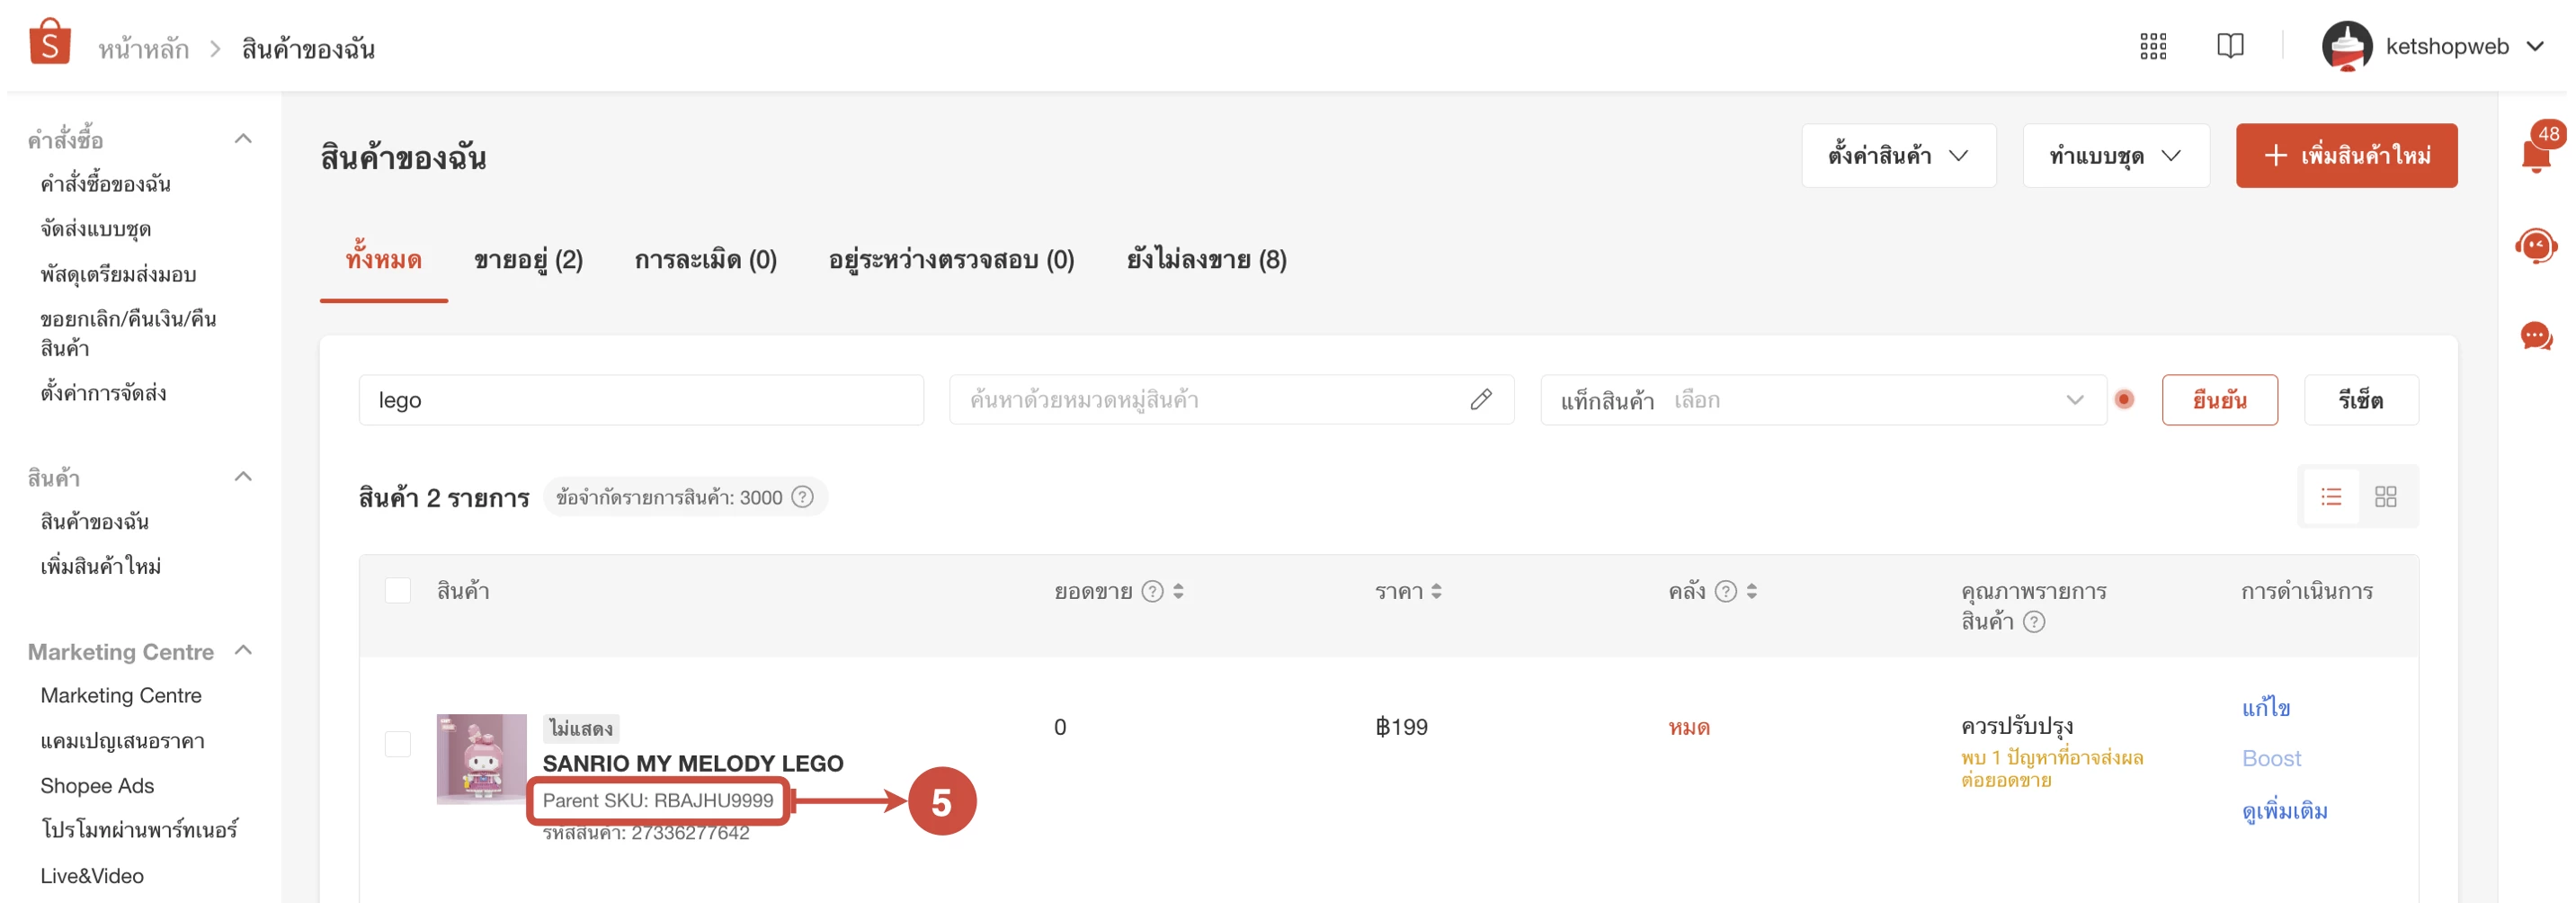Open Shopee Ads in sidebar
Screen dimensions: 2576x903
[x=97, y=786]
